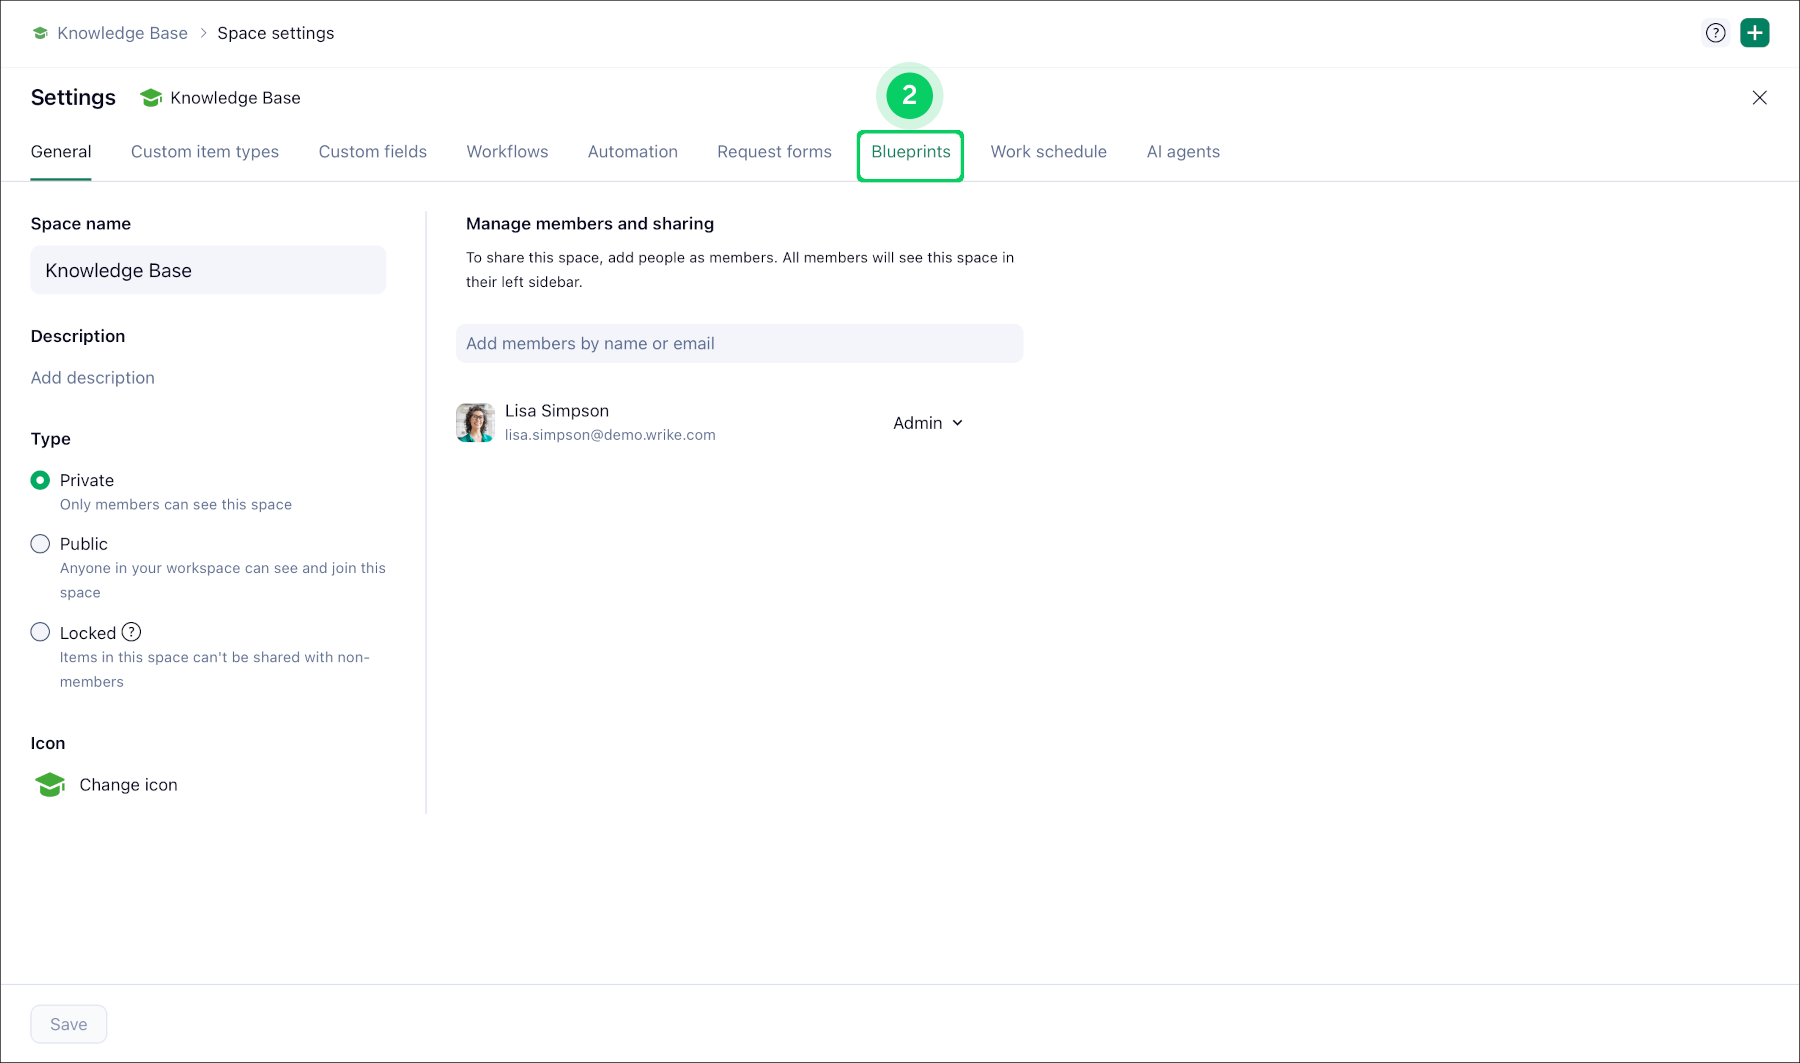The image size is (1800, 1063).
Task: Select the Public space type
Action: (x=40, y=544)
